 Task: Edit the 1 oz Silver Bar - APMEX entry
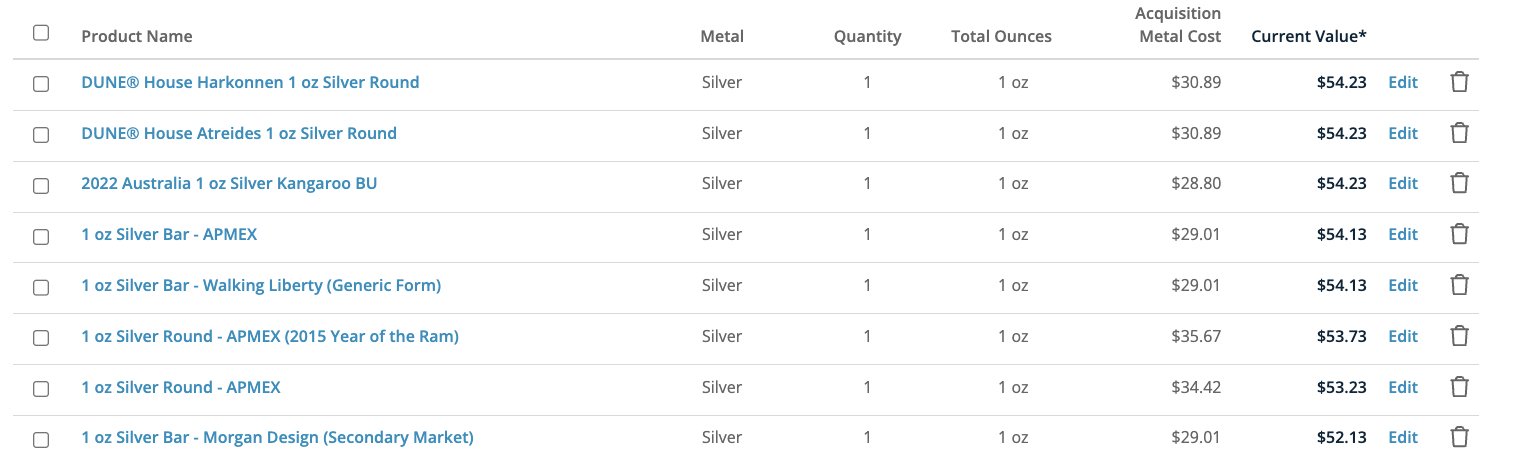(1403, 234)
